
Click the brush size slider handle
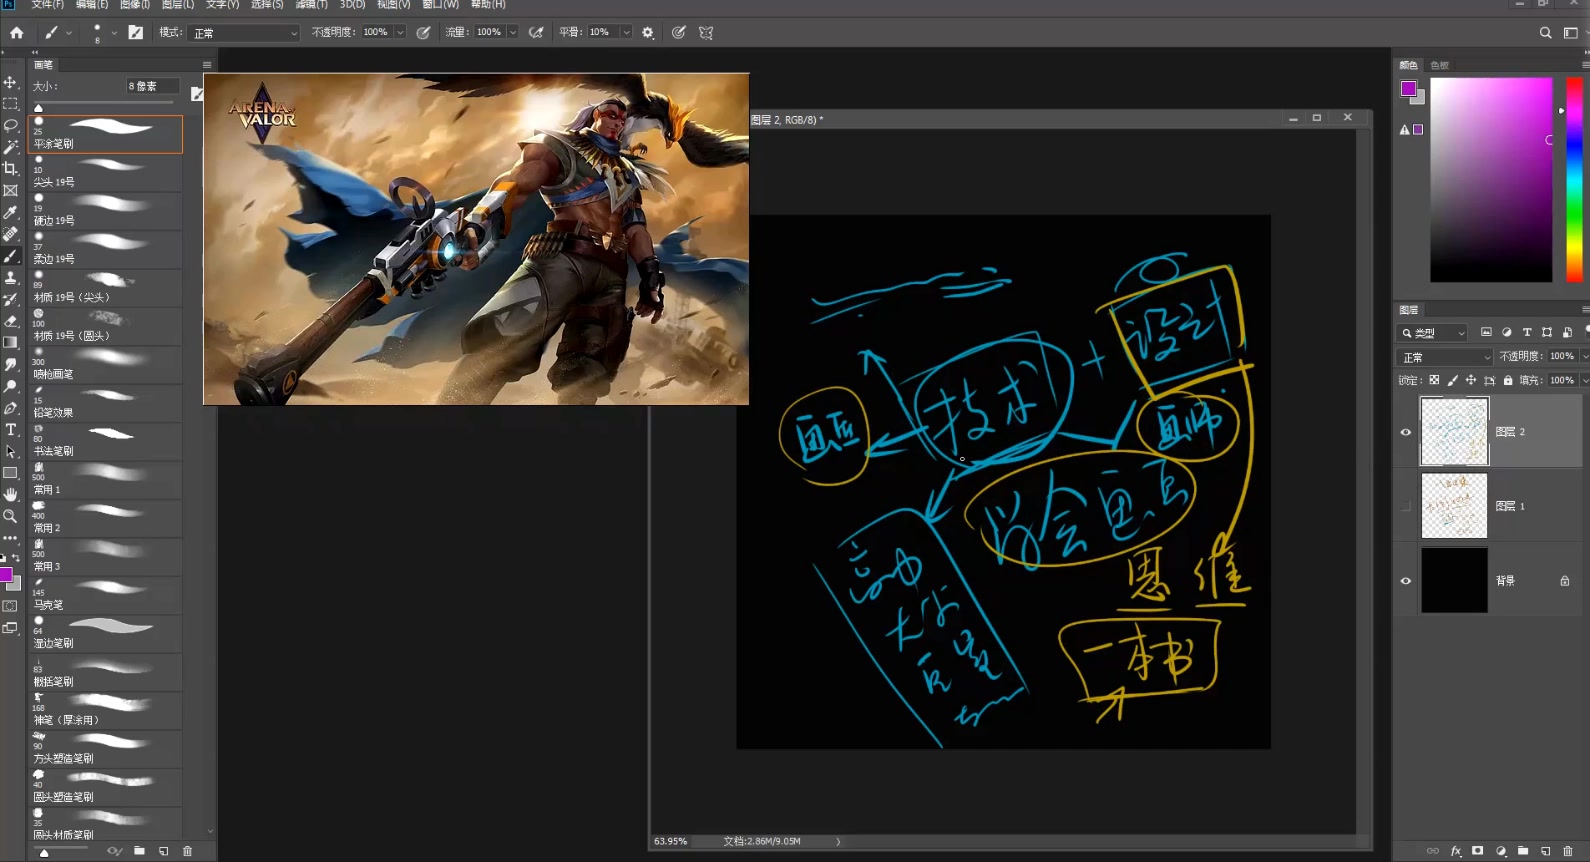pyautogui.click(x=38, y=108)
